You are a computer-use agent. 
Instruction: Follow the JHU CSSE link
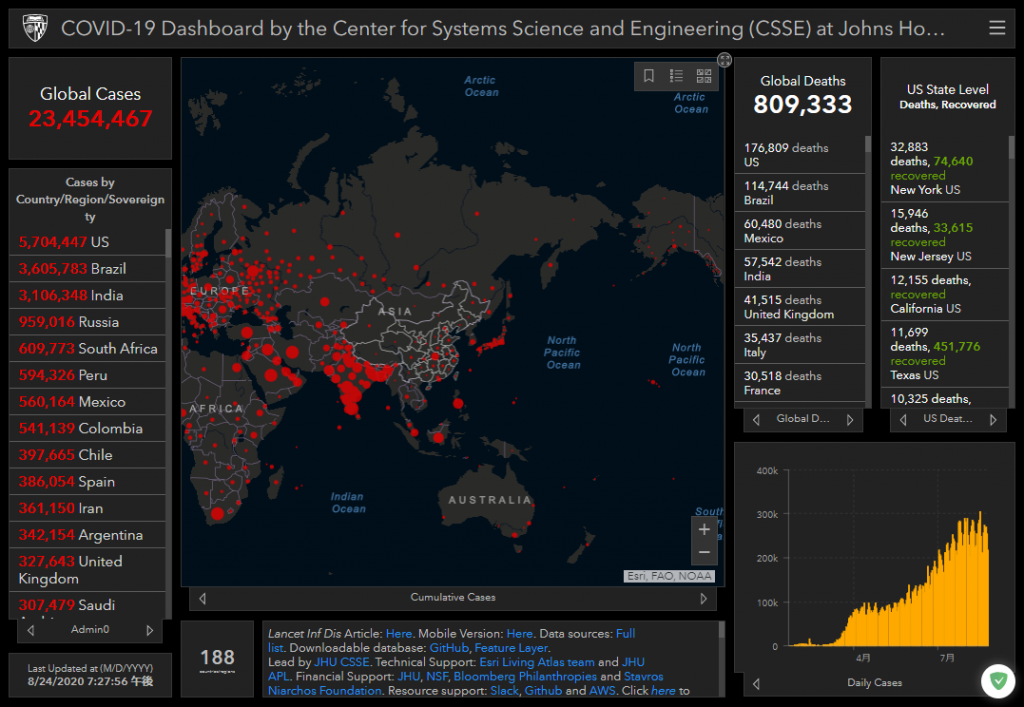point(342,662)
